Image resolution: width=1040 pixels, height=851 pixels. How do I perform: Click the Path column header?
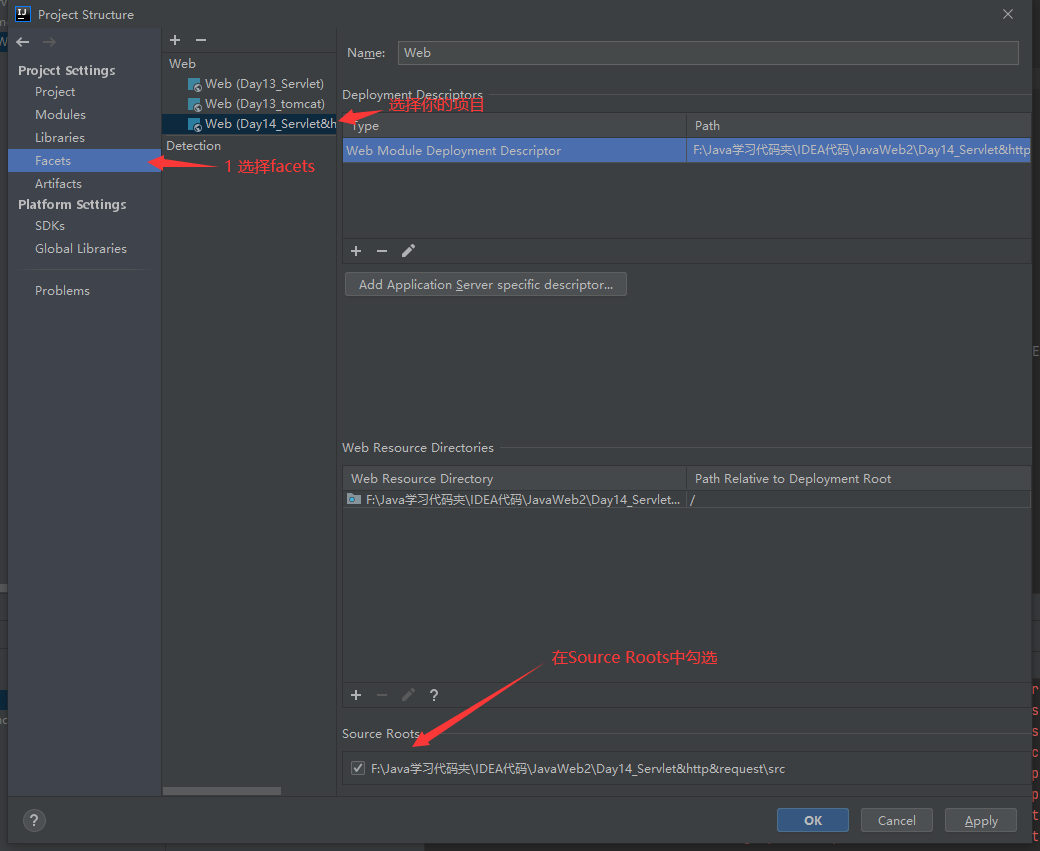[859, 125]
